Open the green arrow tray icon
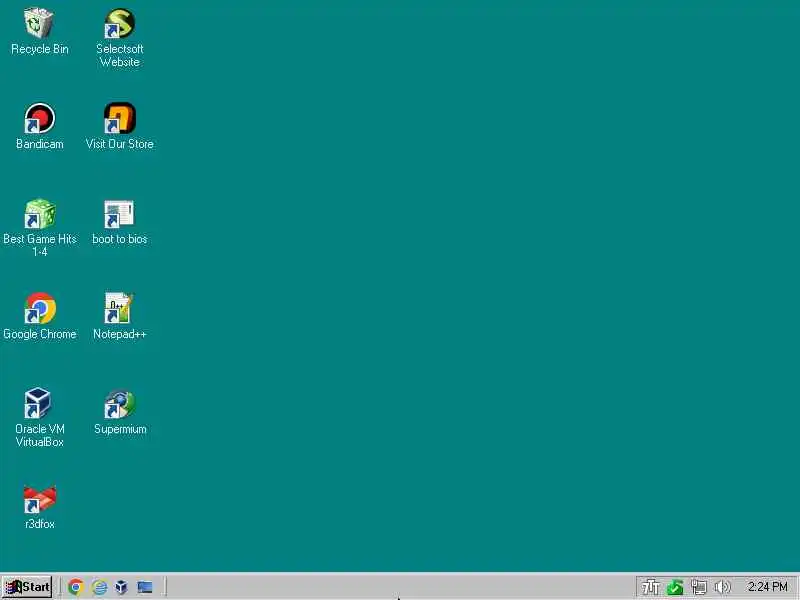The width and height of the screenshot is (800, 600). (675, 587)
